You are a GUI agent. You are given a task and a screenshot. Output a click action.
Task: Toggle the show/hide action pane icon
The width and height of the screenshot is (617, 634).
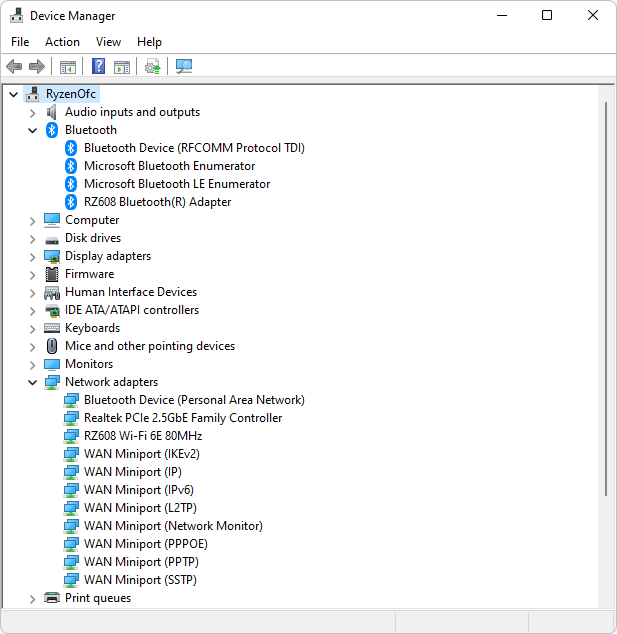point(122,67)
